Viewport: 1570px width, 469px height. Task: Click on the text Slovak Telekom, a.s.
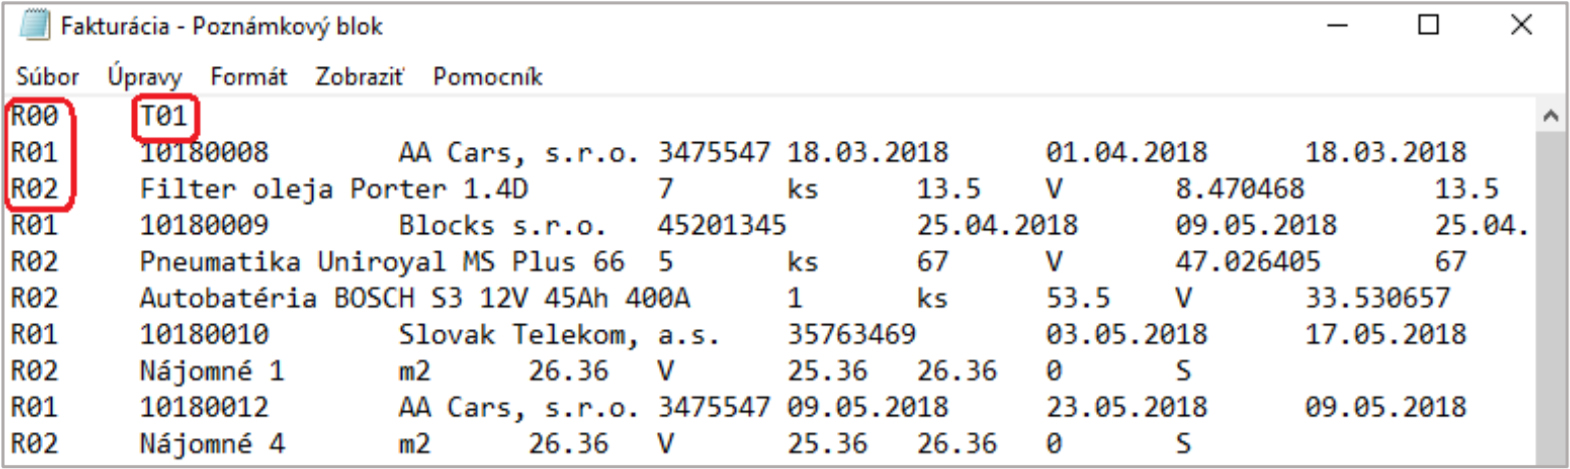tap(559, 334)
